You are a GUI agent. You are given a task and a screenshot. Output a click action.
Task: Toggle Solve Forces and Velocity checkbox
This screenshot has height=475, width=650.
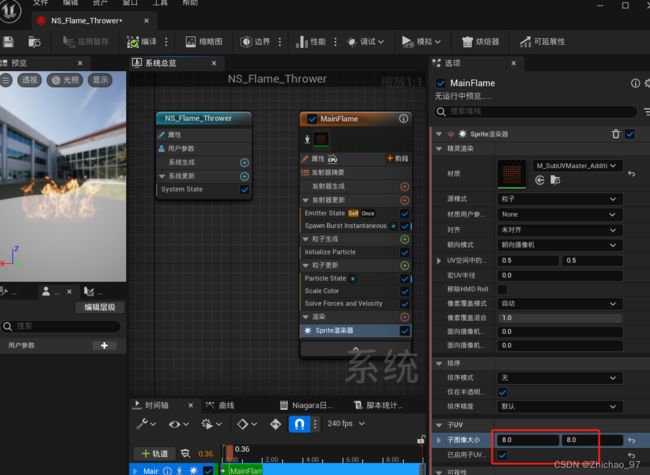[405, 304]
